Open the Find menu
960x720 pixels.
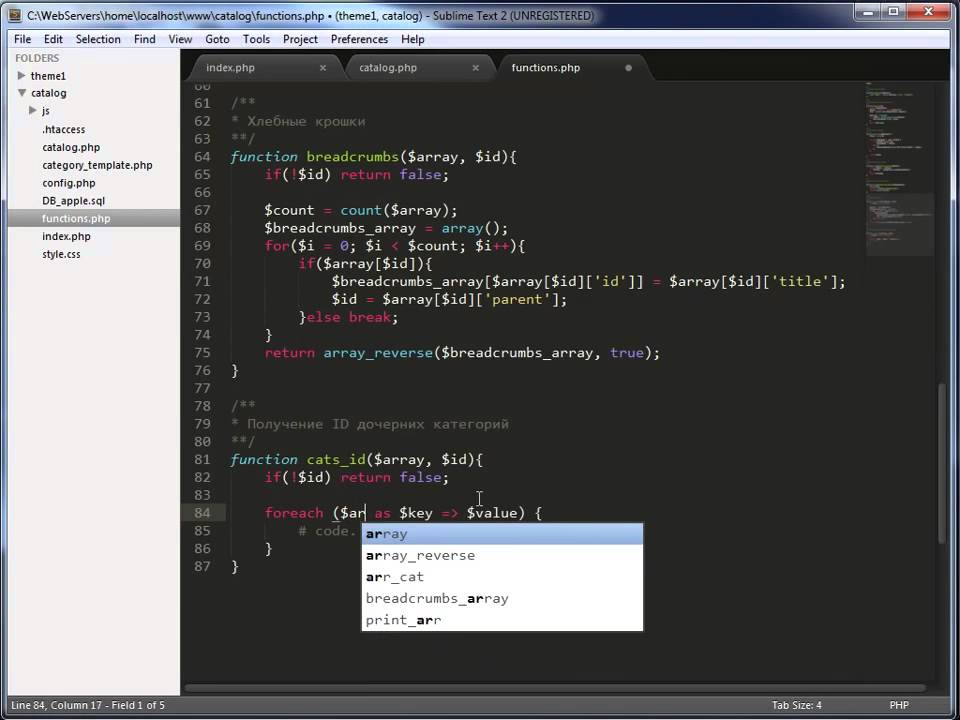[144, 39]
